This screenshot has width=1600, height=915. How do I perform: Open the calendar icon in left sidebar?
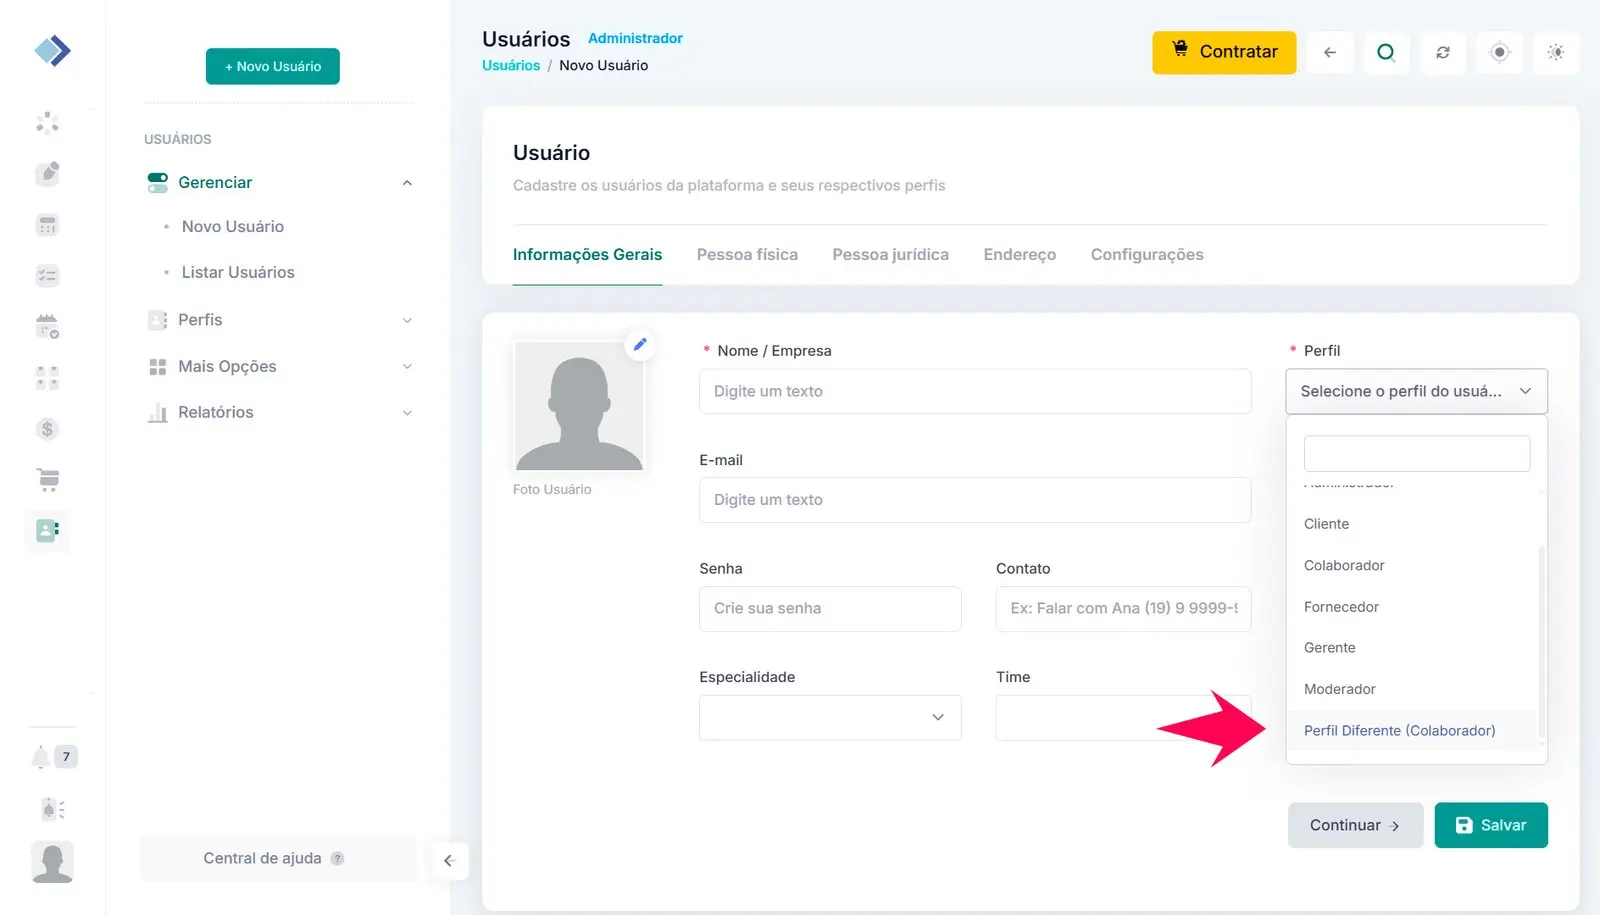(x=47, y=326)
